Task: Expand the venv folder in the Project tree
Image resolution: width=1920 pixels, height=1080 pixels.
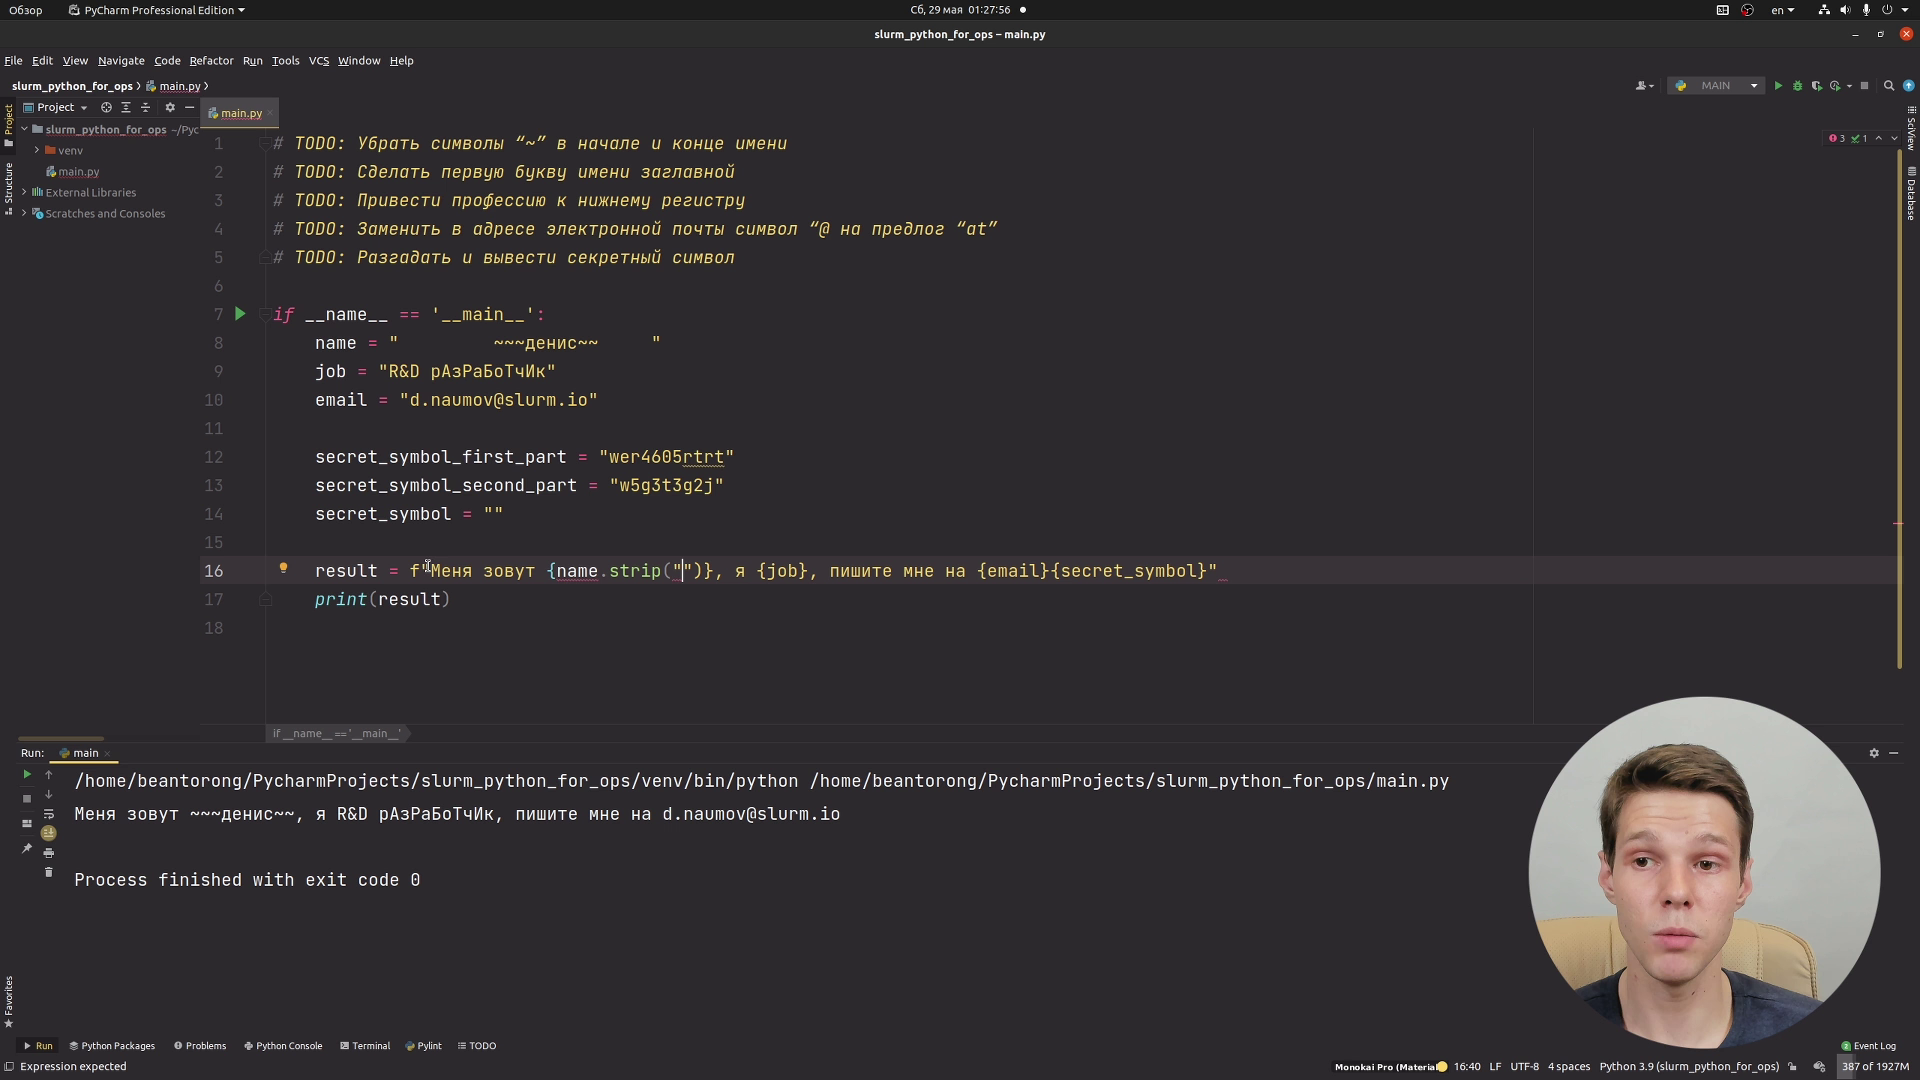Action: 37,150
